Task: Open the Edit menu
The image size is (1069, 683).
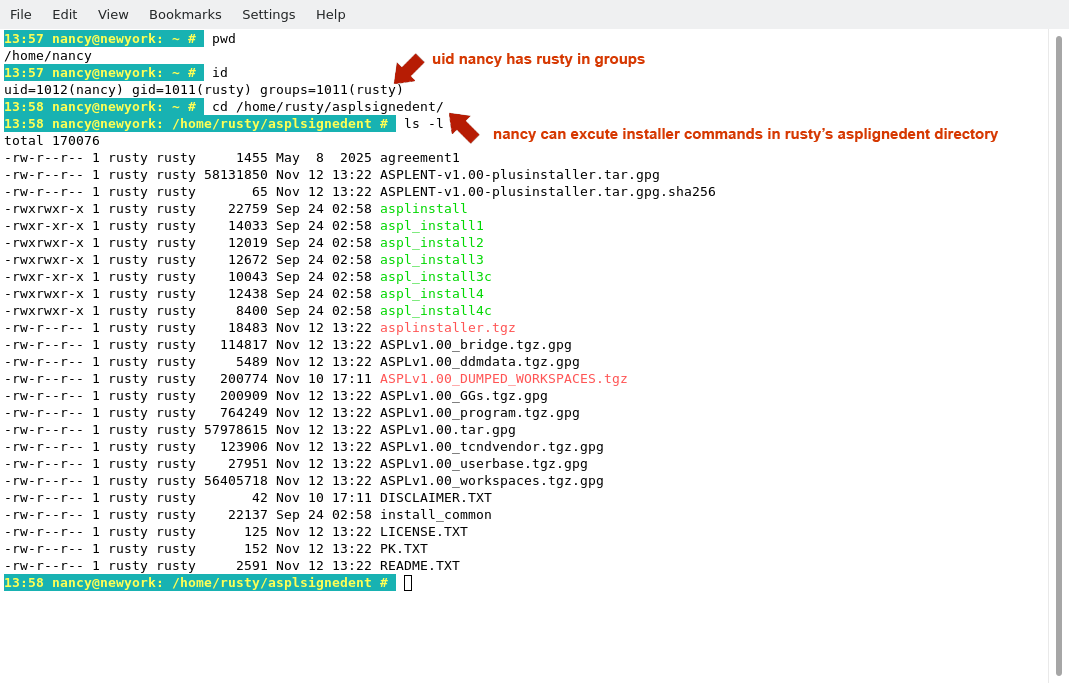Action: (64, 14)
